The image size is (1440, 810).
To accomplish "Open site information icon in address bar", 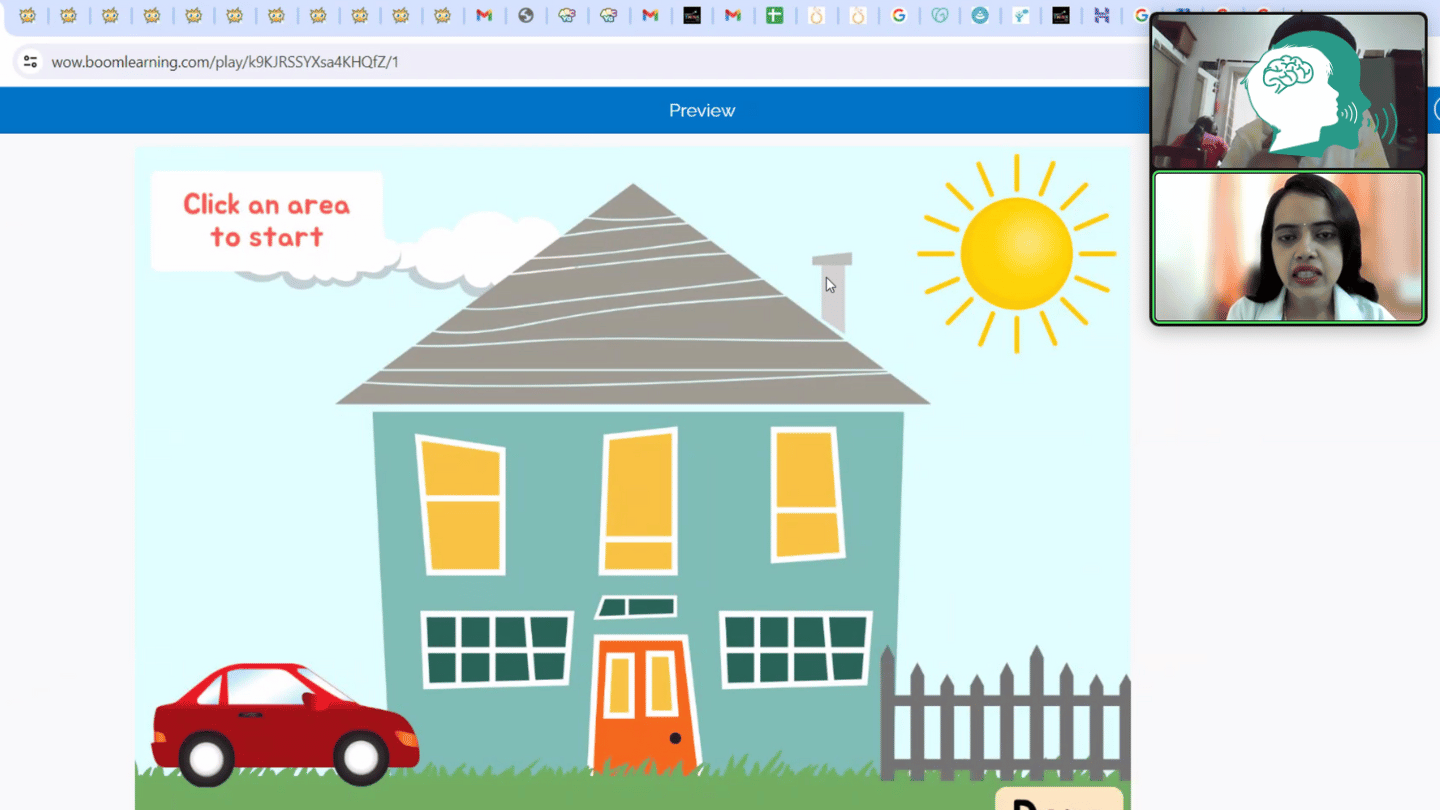I will (30, 62).
